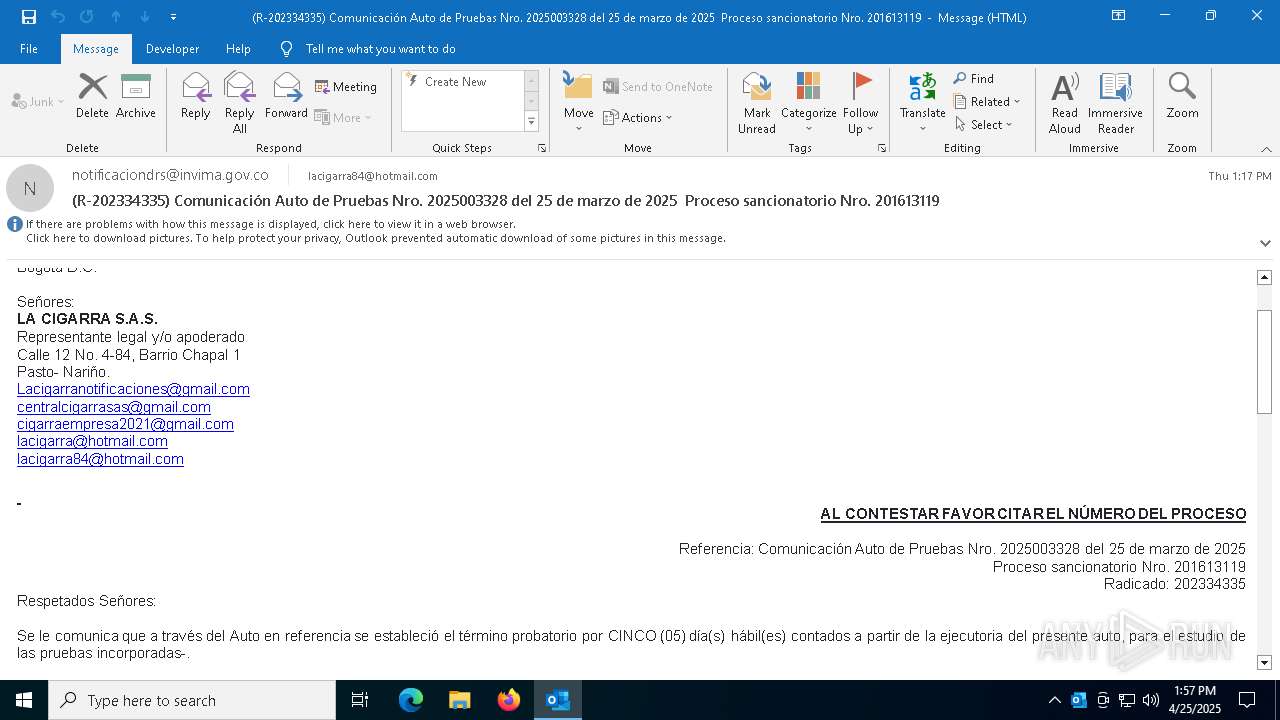
Task: Send to OneNote
Action: (x=658, y=87)
